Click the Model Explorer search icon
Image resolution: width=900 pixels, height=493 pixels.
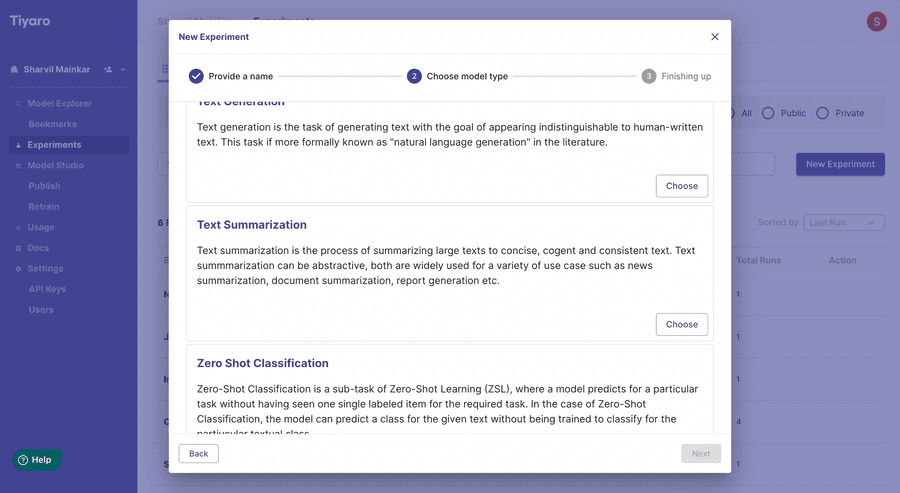click(18, 104)
